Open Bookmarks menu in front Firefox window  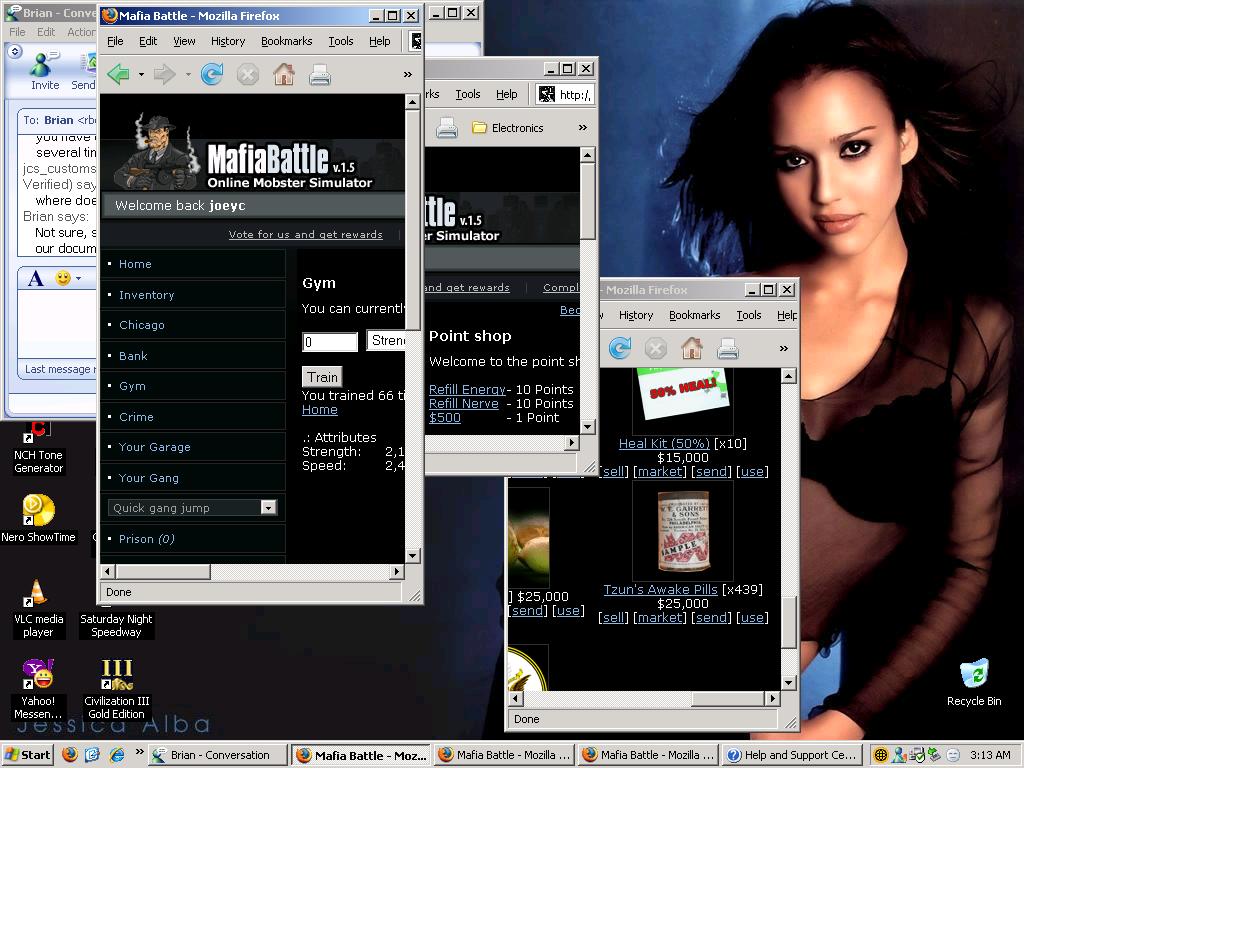(287, 41)
